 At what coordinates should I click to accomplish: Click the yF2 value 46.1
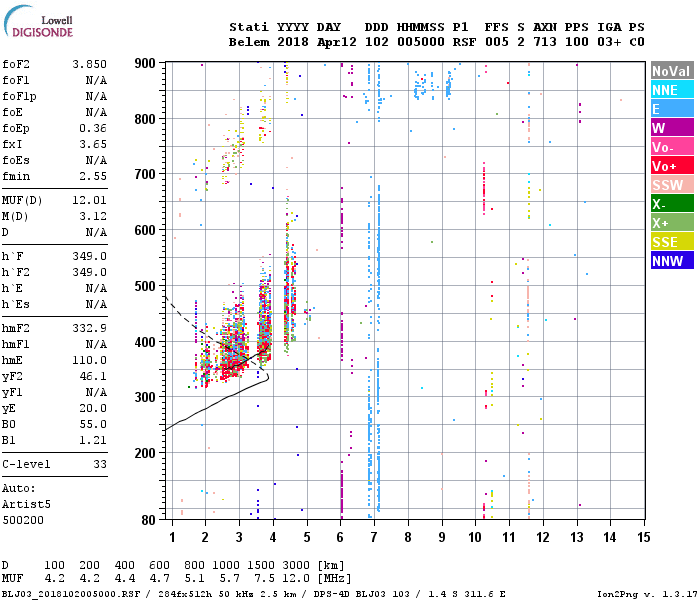(93, 376)
